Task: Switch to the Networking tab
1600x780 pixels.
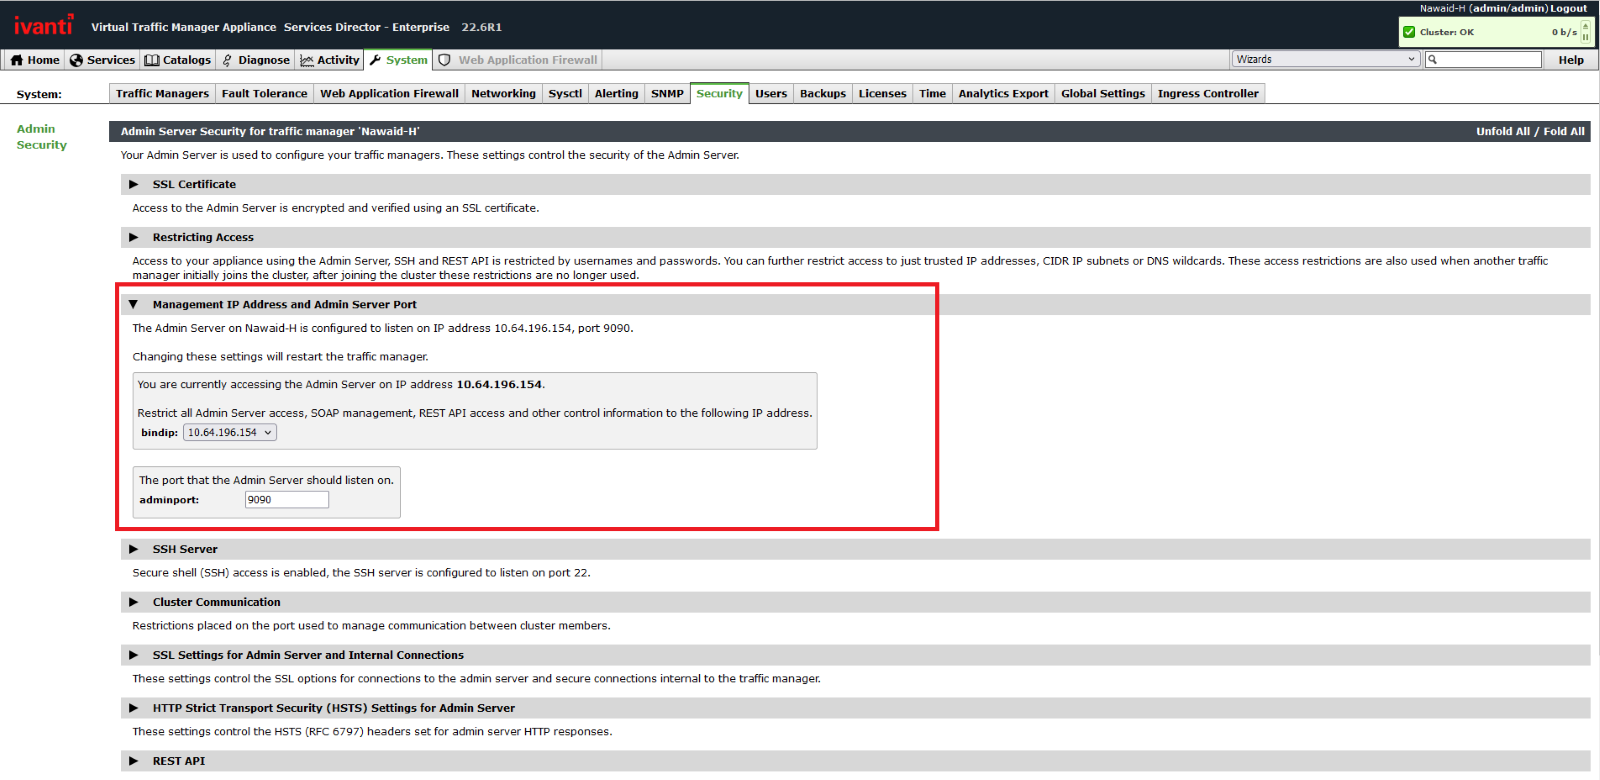Action: [503, 94]
